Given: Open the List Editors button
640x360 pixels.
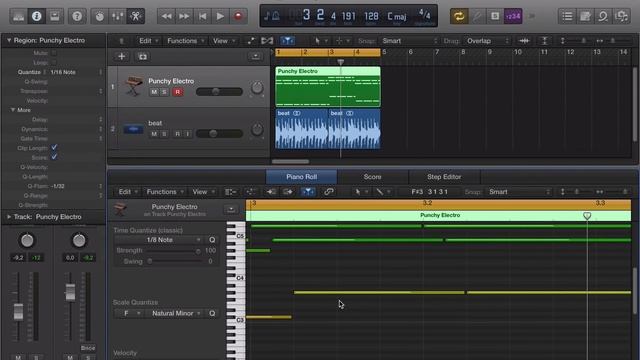Looking at the screenshot, I should coord(567,16).
